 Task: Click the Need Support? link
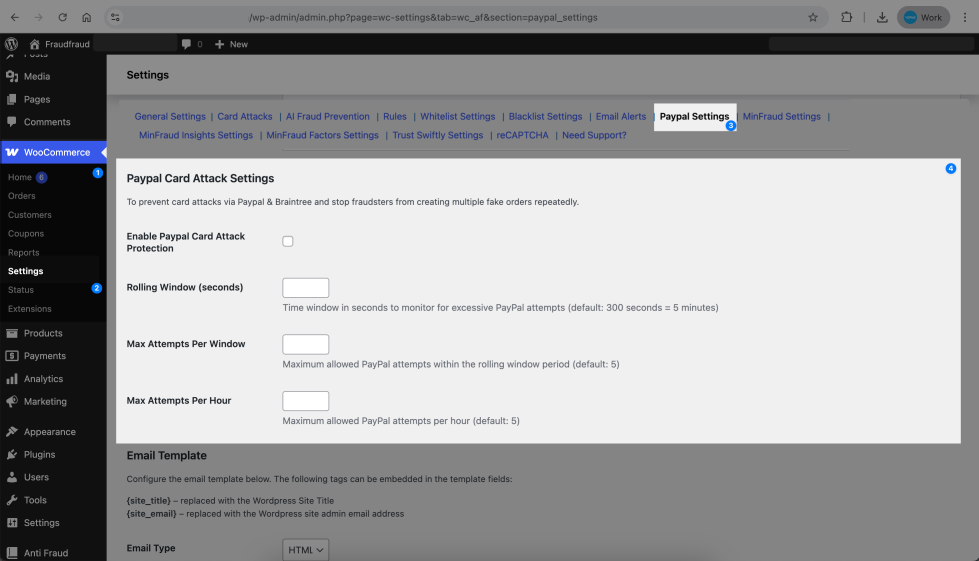594,135
